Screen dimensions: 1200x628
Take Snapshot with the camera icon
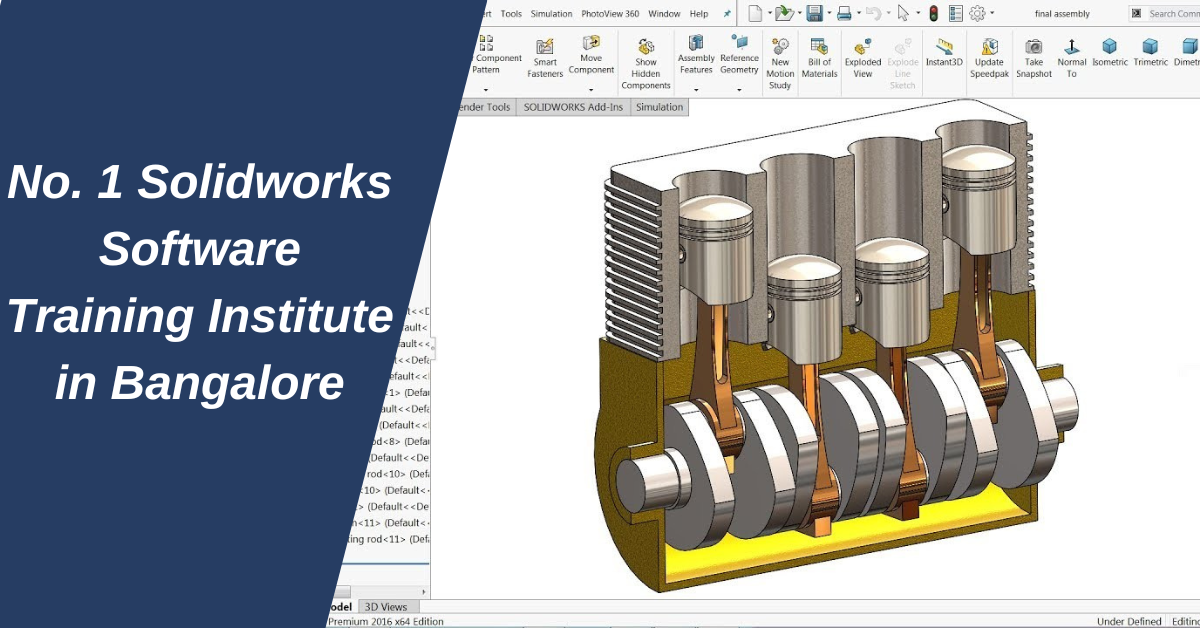pyautogui.click(x=1034, y=59)
